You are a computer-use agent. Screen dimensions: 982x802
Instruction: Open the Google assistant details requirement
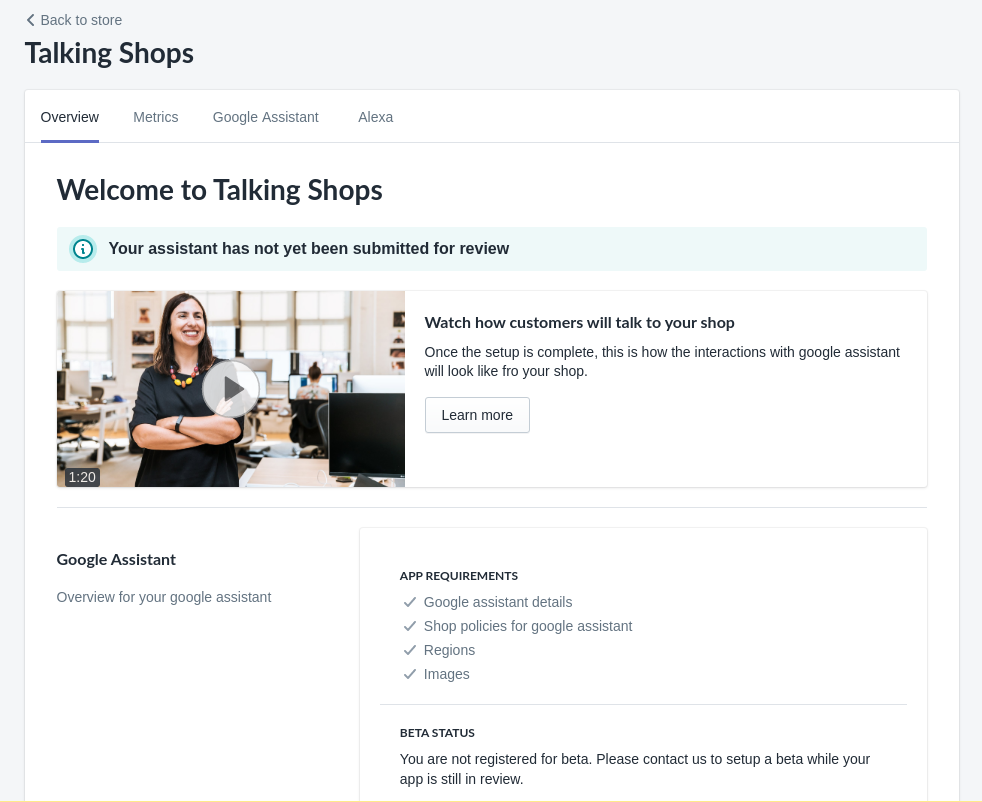click(497, 602)
